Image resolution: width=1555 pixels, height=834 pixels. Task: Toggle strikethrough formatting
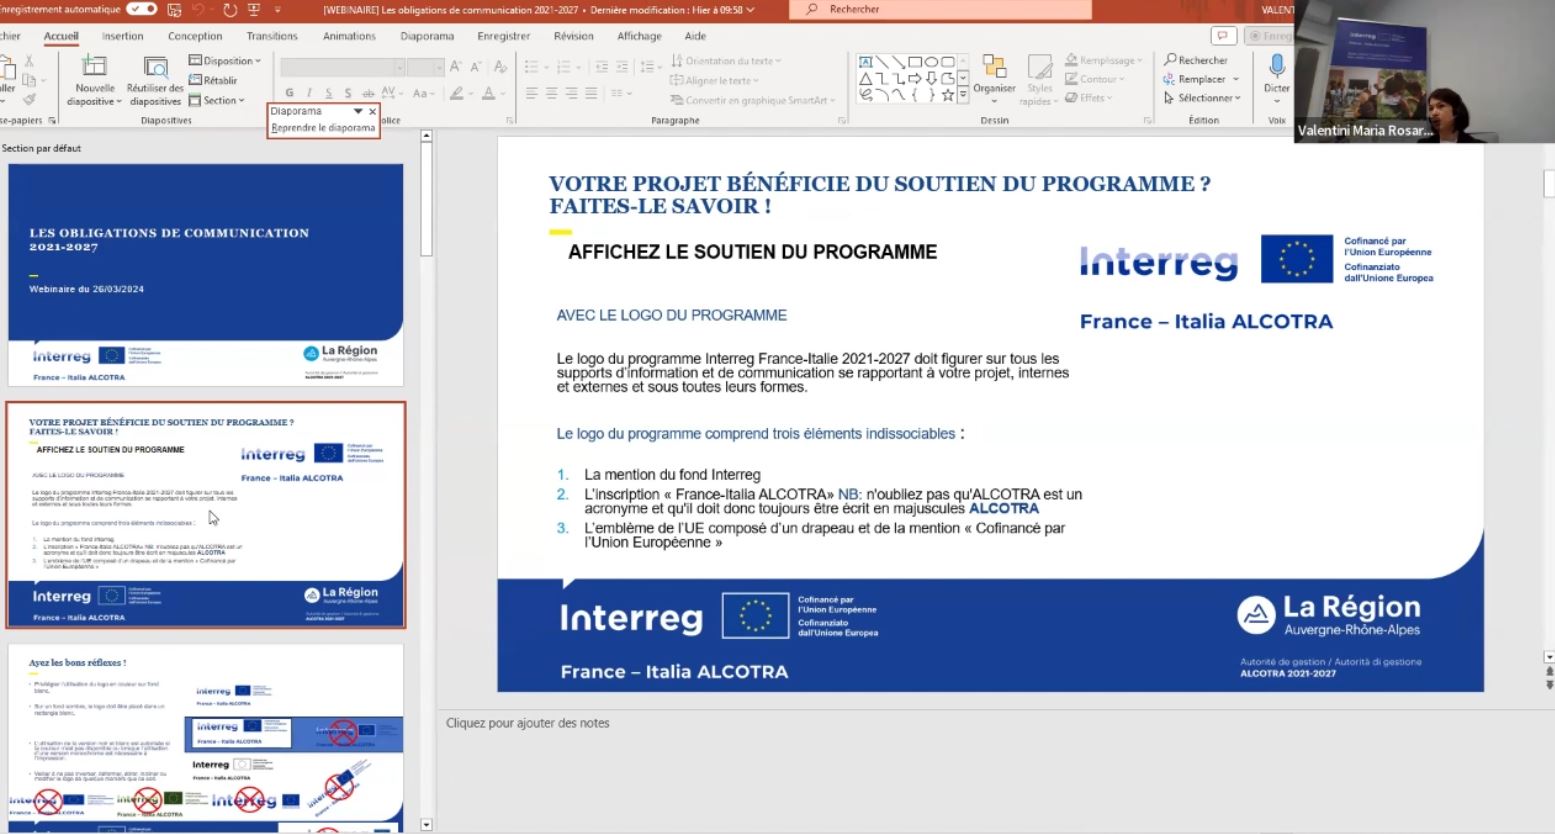367,93
